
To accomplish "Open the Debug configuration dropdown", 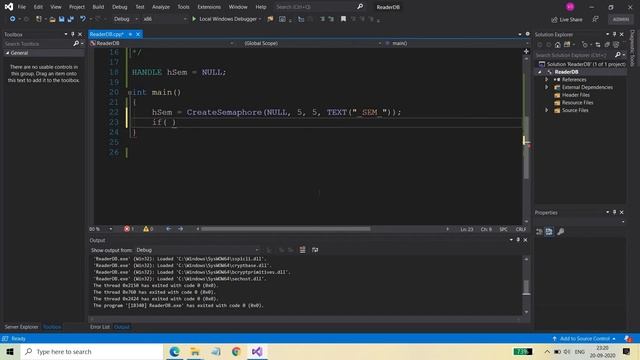I will pyautogui.click(x=126, y=19).
